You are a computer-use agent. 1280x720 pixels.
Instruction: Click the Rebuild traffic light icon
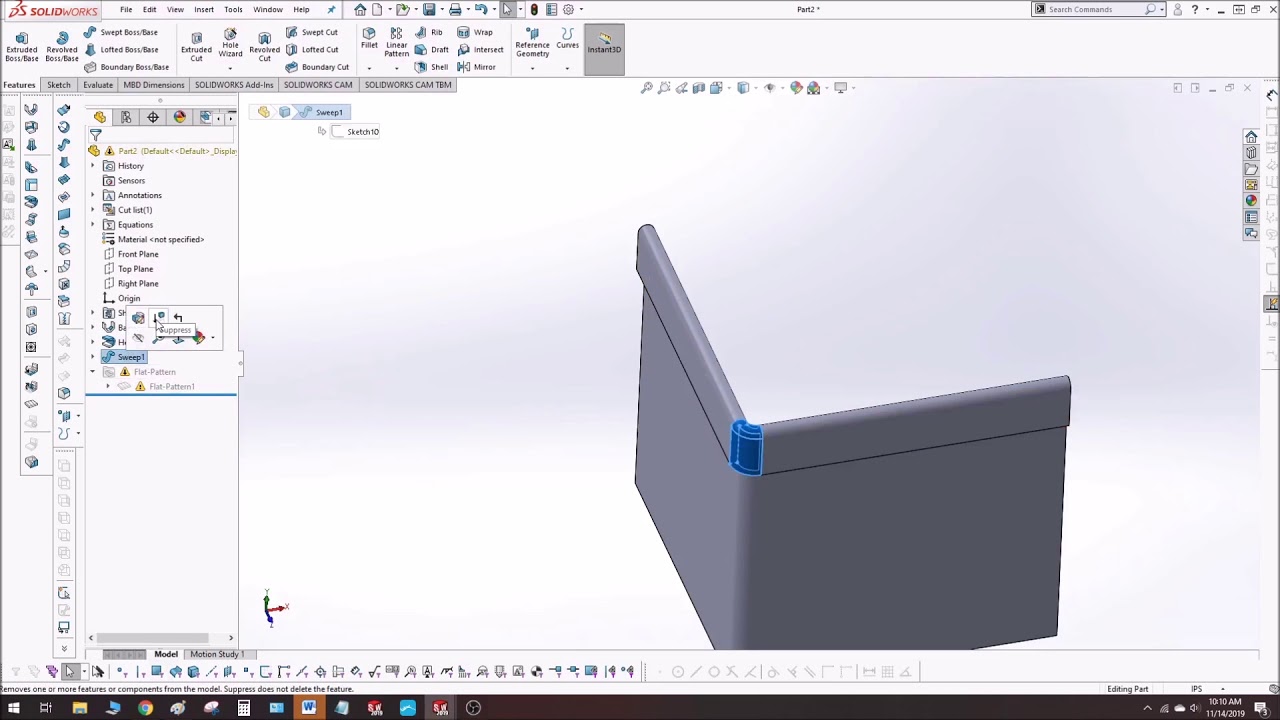tap(534, 9)
